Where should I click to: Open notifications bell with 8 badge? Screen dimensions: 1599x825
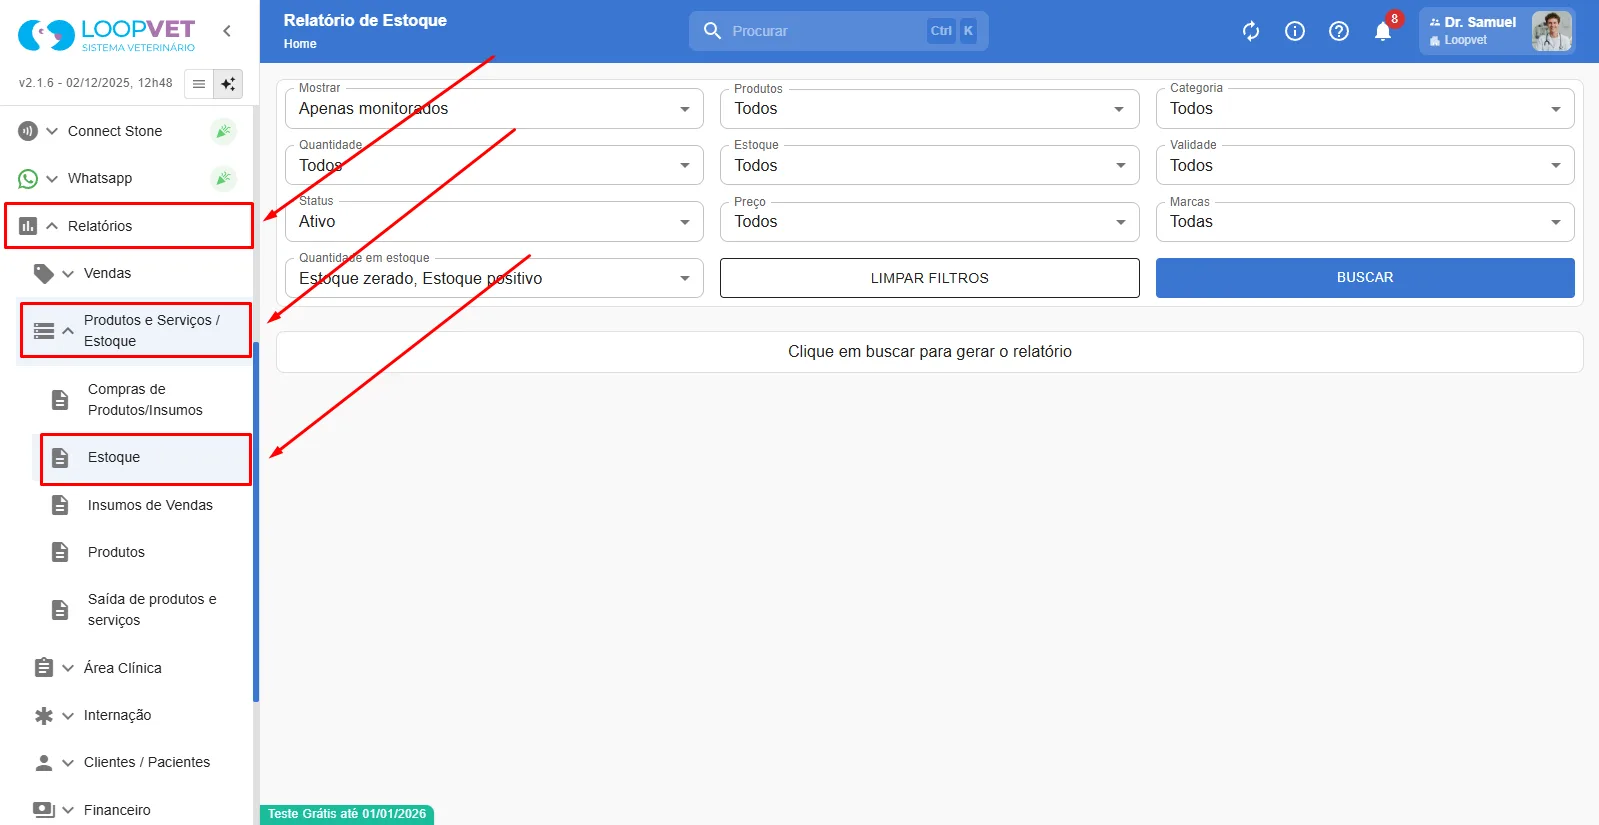click(1384, 30)
